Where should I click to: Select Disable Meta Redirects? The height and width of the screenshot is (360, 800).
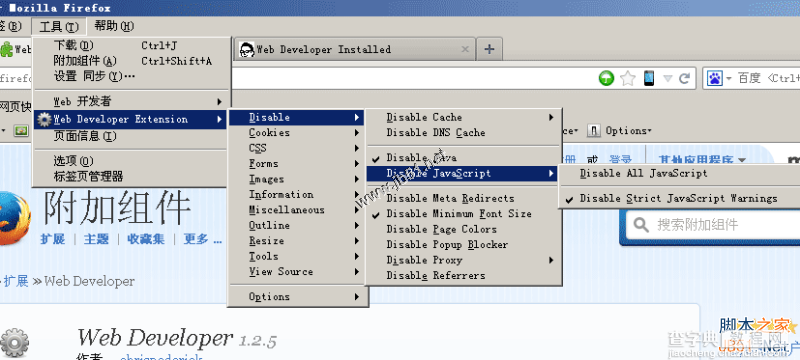[x=462, y=198]
